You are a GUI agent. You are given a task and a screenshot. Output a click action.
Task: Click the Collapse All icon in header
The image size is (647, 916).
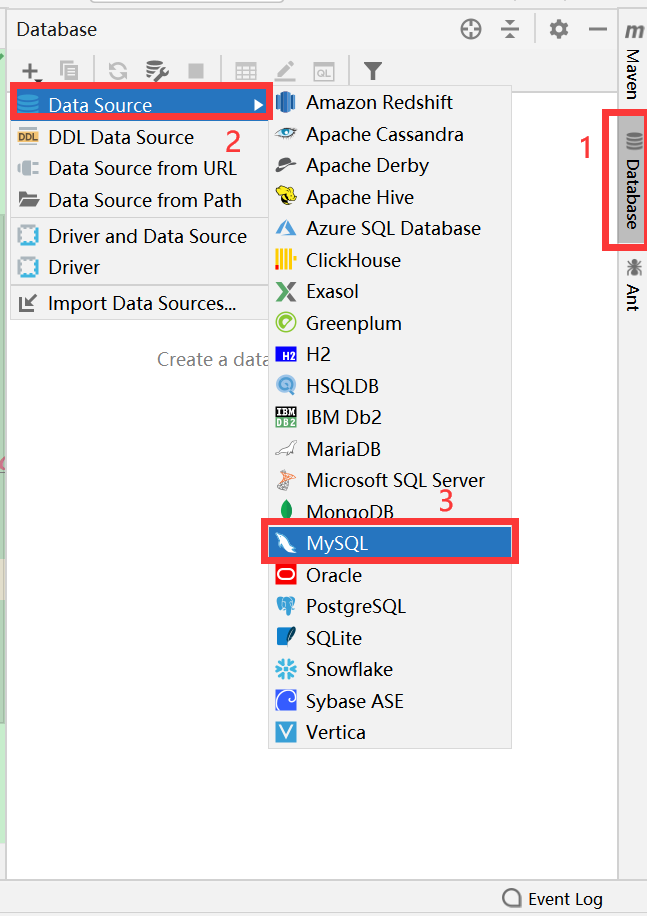click(510, 29)
